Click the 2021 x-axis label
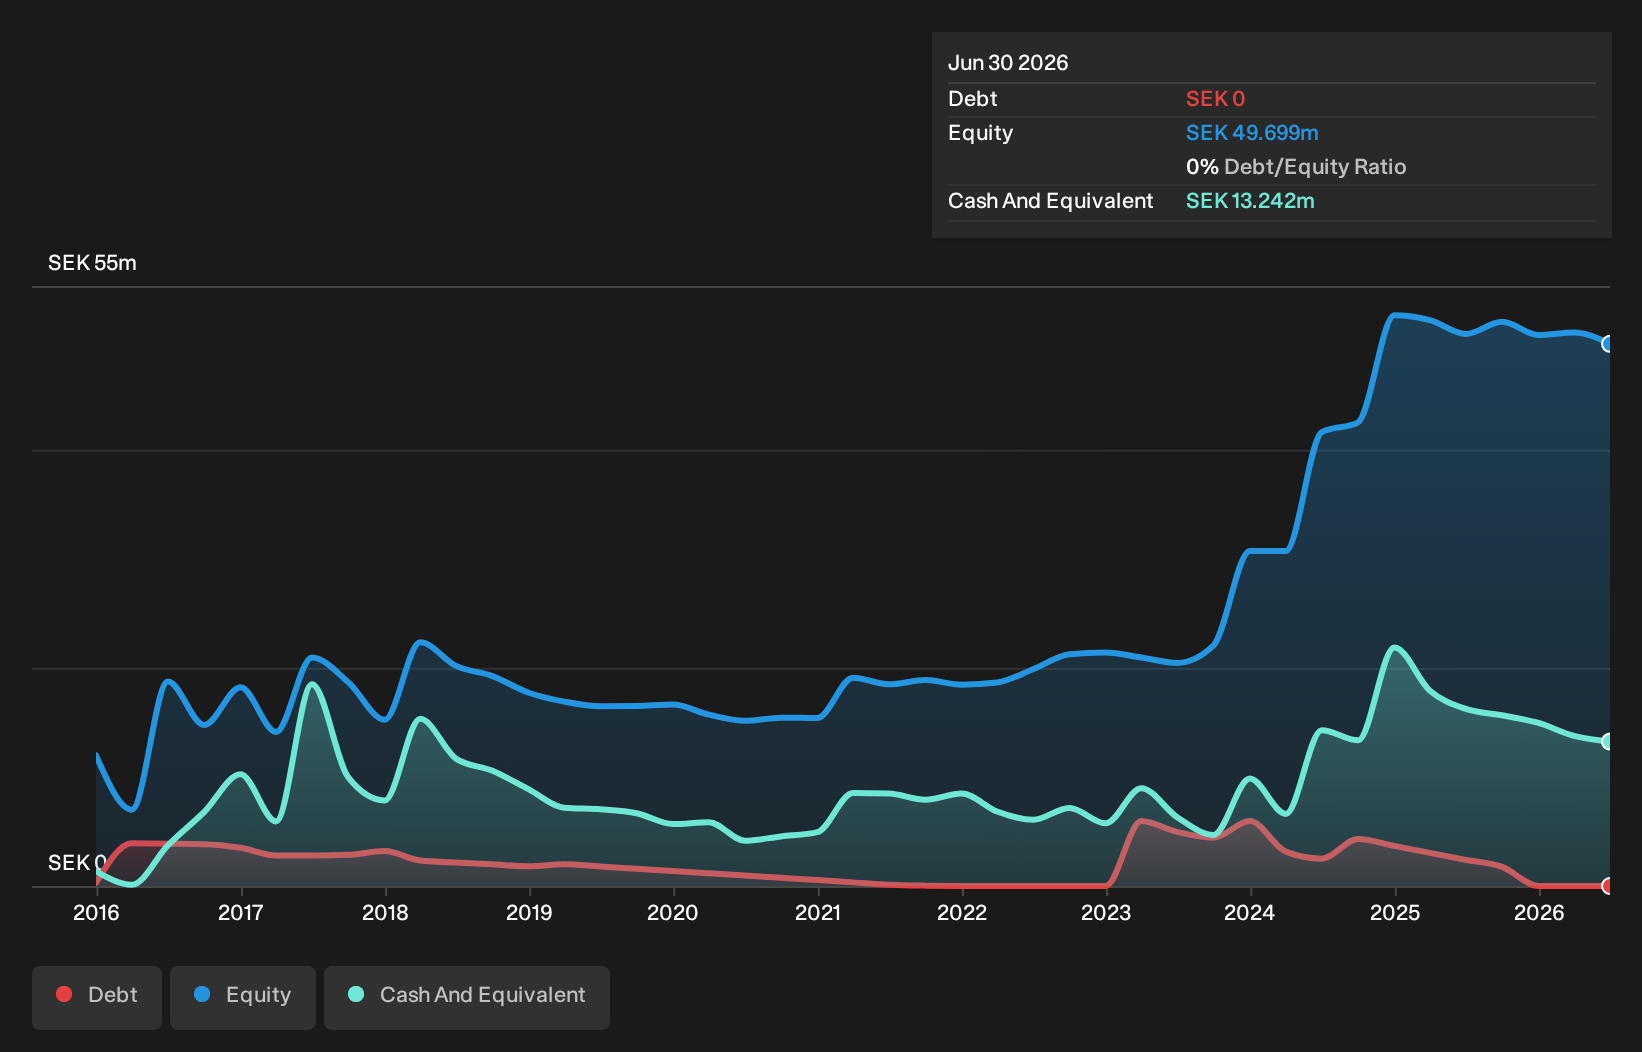This screenshot has width=1642, height=1052. pyautogui.click(x=818, y=912)
